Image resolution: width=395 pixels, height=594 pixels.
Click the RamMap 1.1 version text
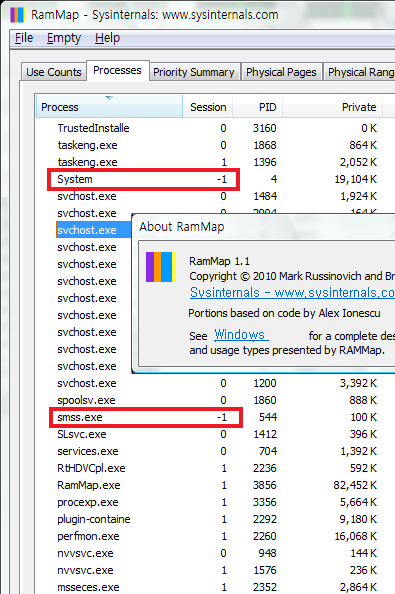[220, 261]
